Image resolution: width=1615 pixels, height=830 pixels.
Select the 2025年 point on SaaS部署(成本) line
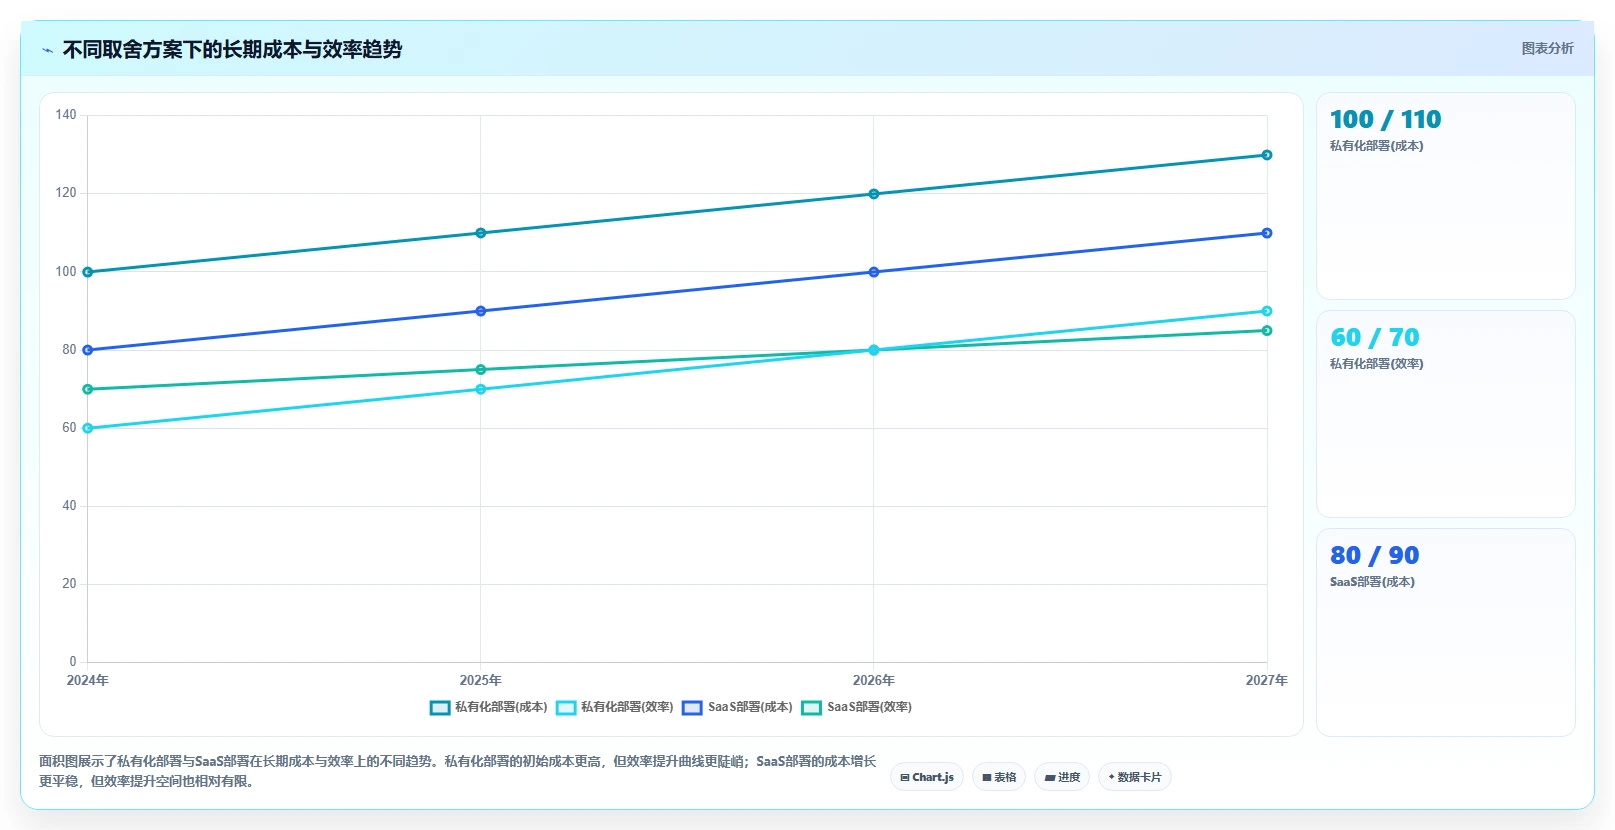click(x=481, y=311)
